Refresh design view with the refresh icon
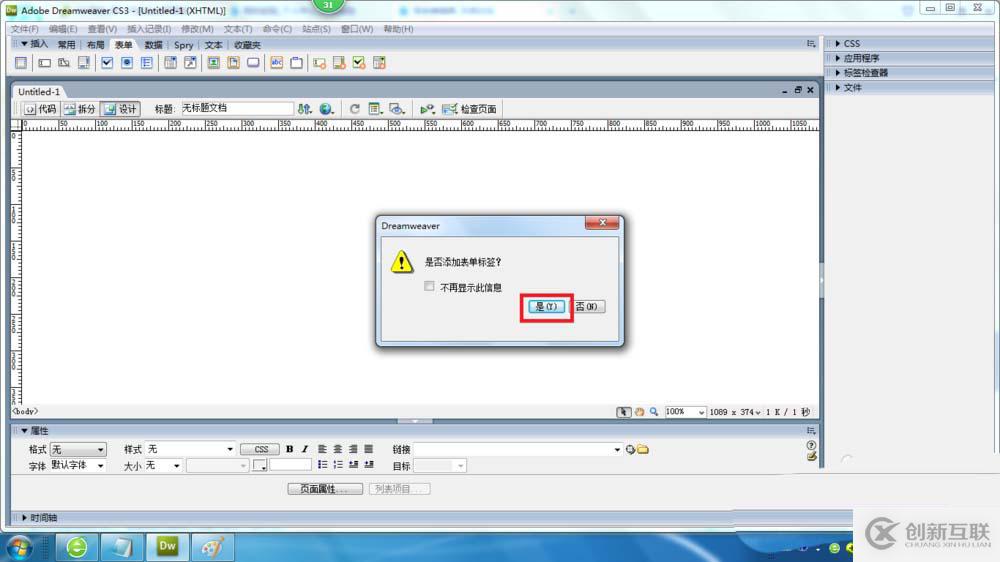 pyautogui.click(x=355, y=109)
